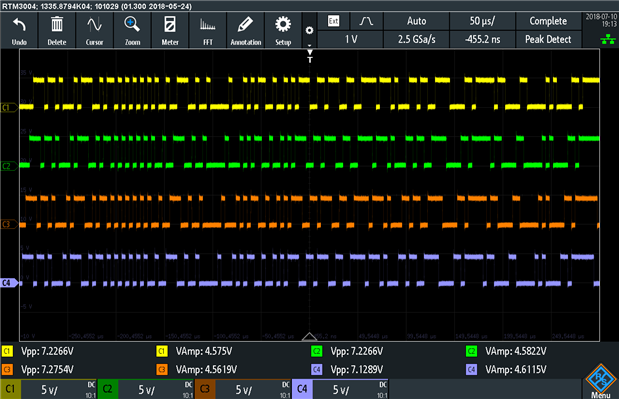Open C1 5 V/ vertical scale setting
The width and height of the screenshot is (619, 399).
pyautogui.click(x=59, y=390)
